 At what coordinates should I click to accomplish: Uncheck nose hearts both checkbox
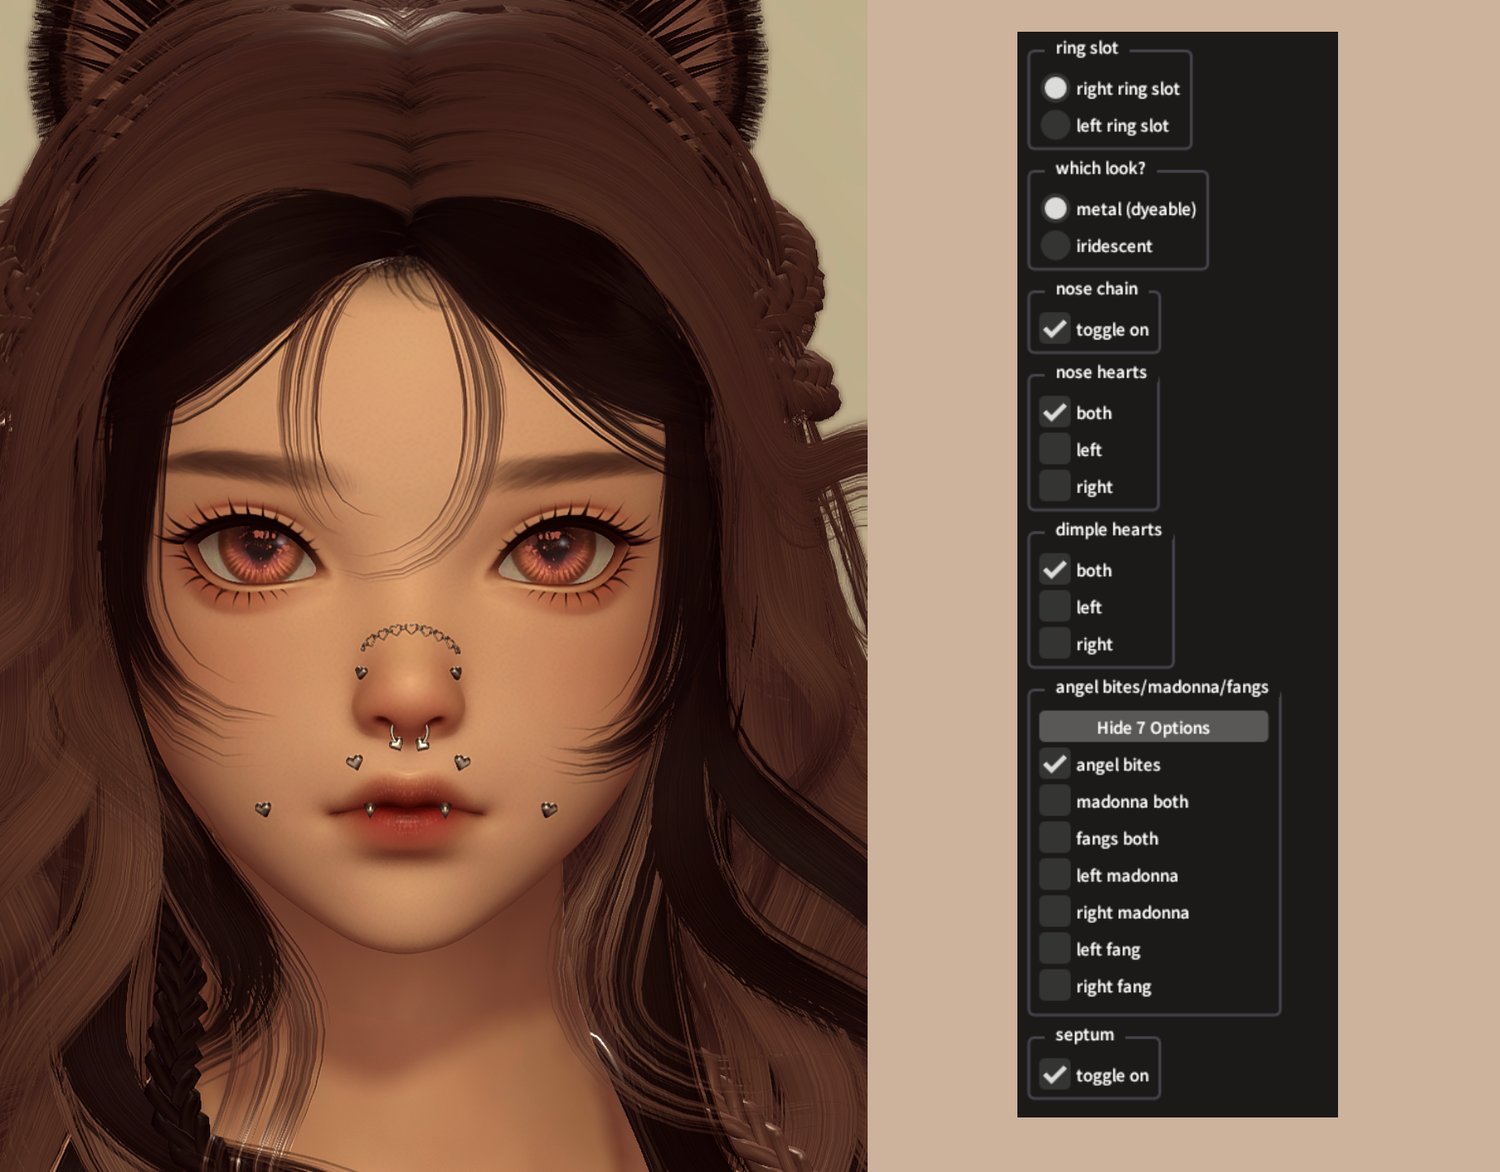coord(1054,412)
